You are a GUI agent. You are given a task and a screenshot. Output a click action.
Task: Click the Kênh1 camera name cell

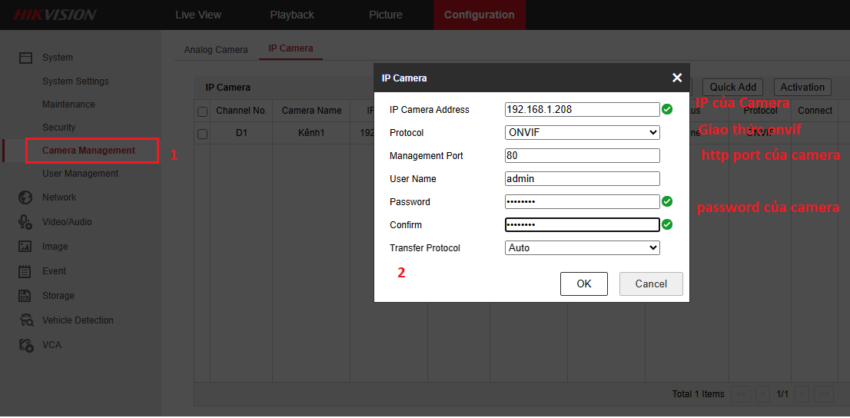pyautogui.click(x=311, y=133)
